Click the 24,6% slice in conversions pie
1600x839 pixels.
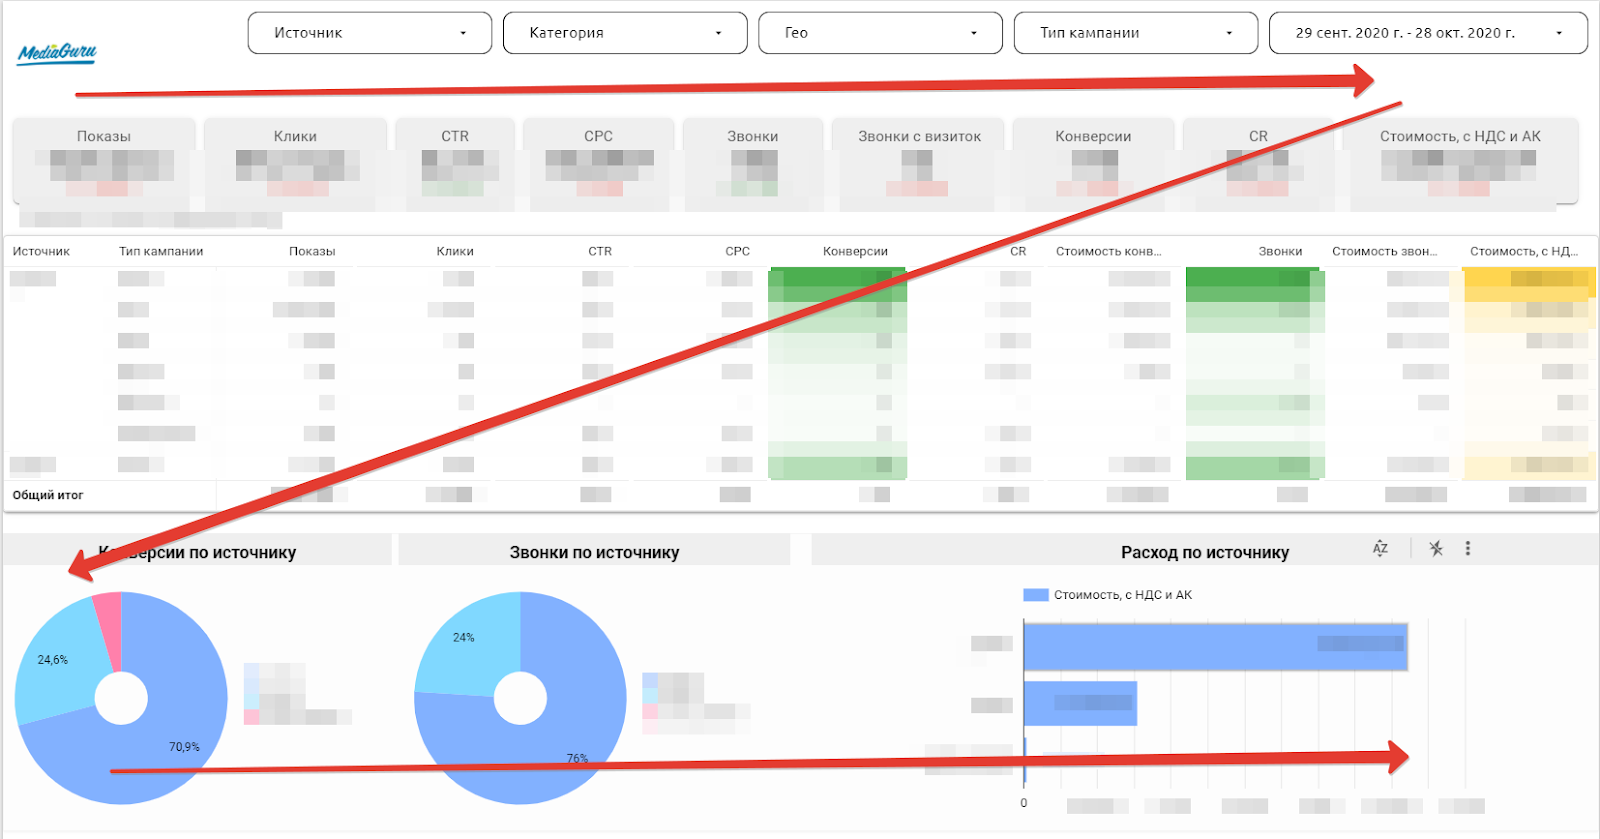(x=55, y=665)
